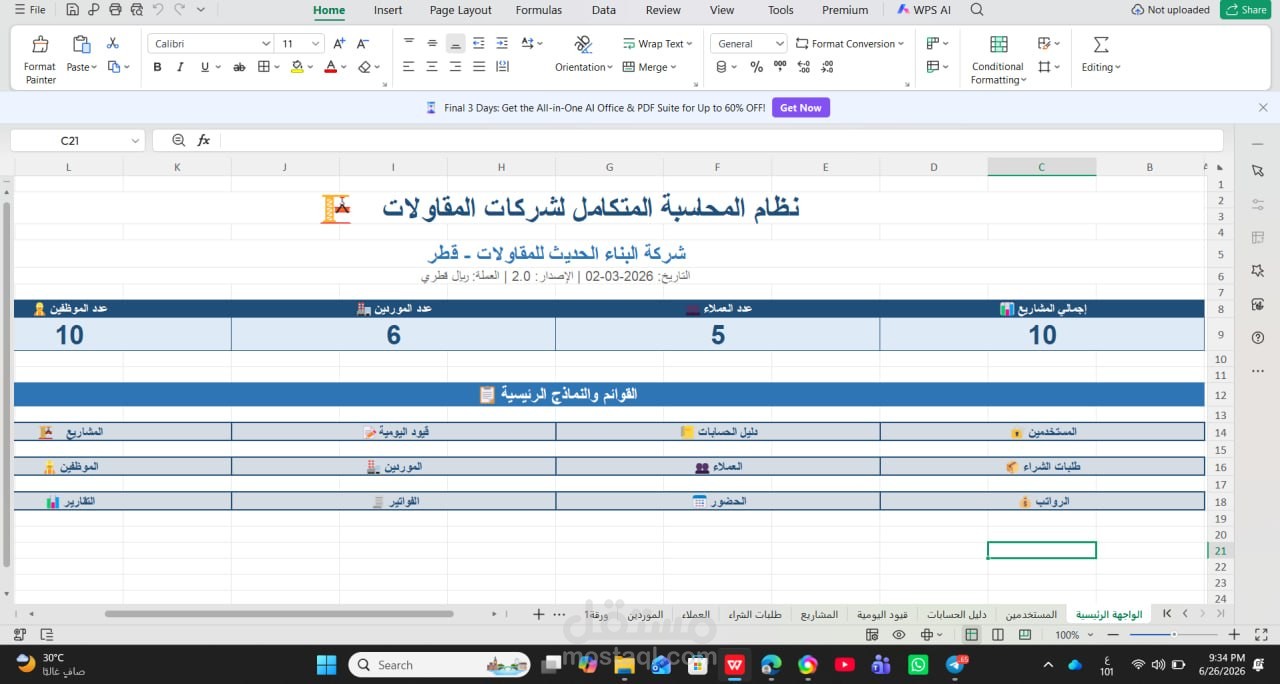Open the File menu
The height and width of the screenshot is (684, 1280).
point(31,10)
